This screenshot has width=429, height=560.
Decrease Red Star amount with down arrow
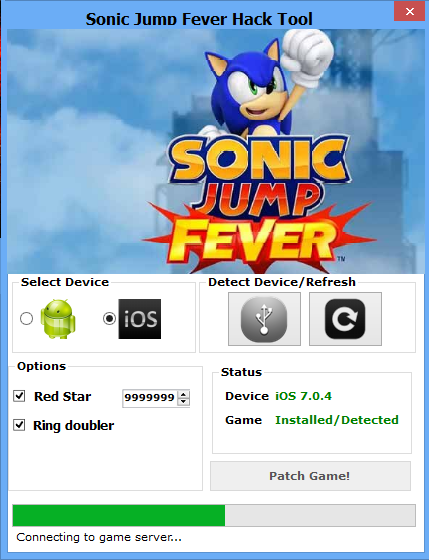(183, 402)
